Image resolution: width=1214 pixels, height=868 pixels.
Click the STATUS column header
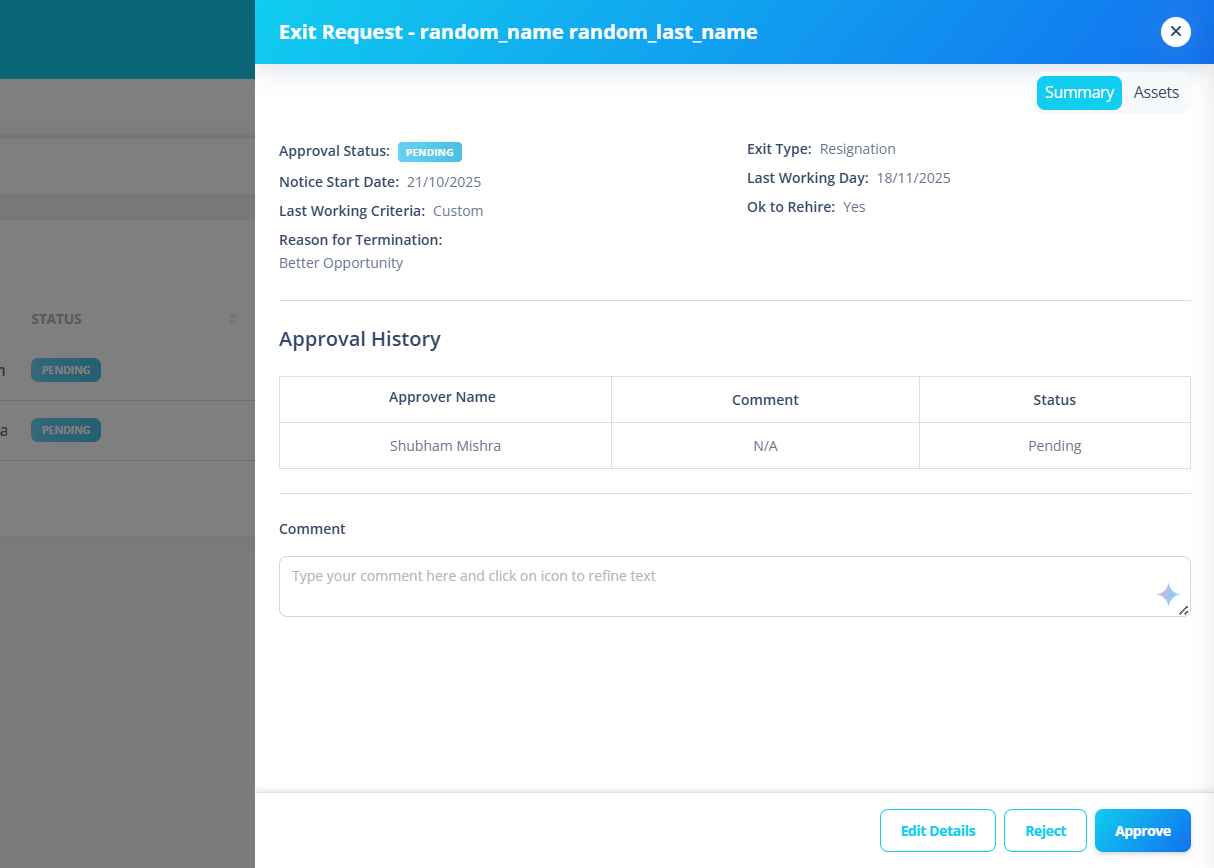click(x=57, y=319)
